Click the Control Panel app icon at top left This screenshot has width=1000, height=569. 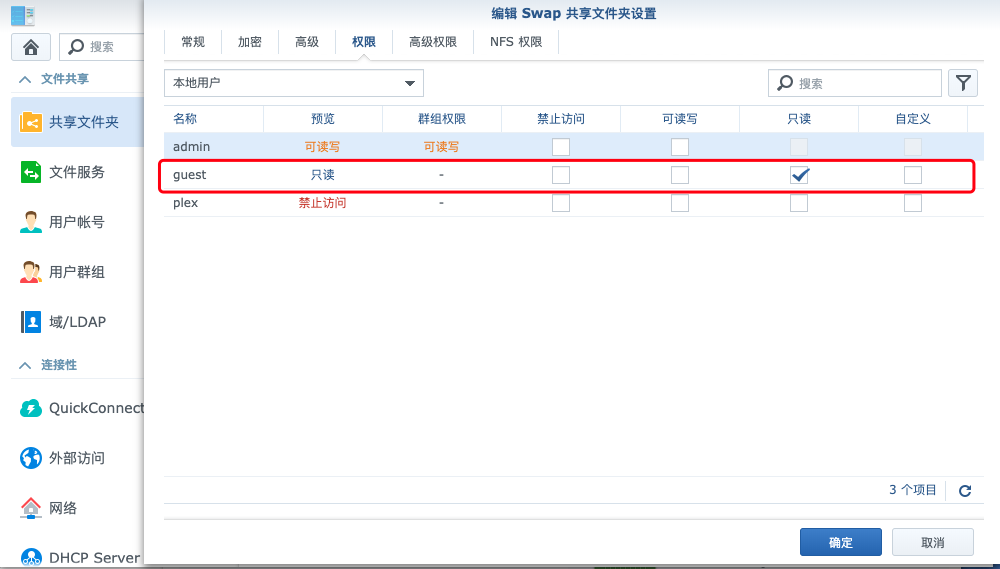(x=23, y=15)
